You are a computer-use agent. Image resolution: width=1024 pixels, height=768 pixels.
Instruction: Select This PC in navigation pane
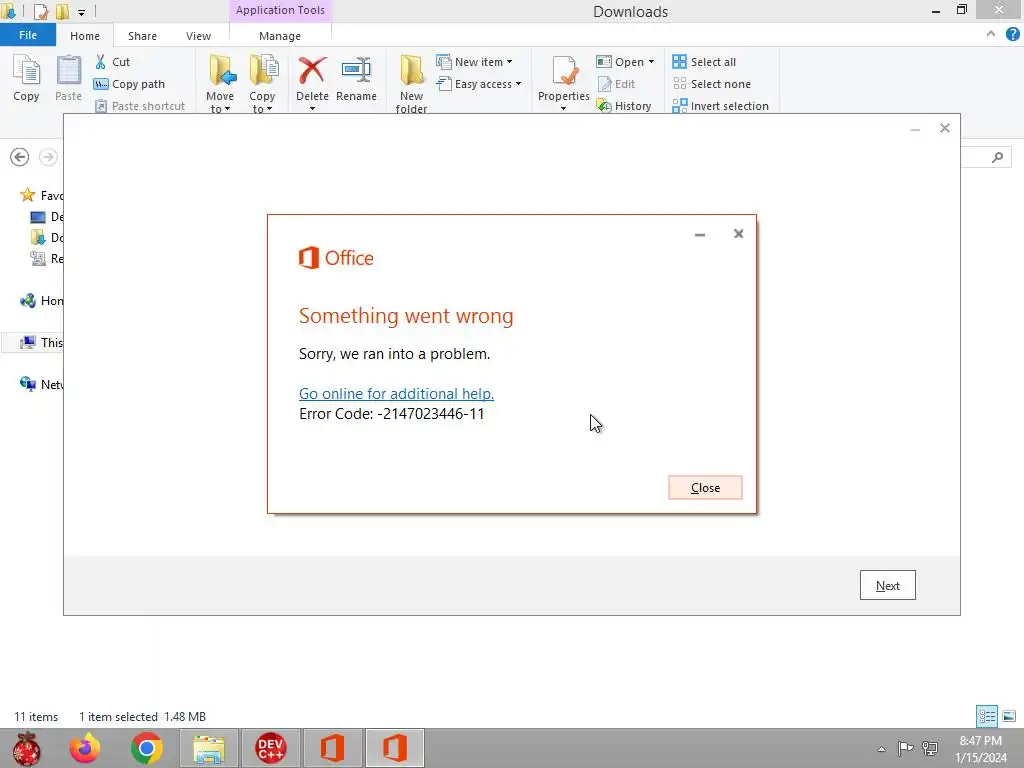click(41, 342)
